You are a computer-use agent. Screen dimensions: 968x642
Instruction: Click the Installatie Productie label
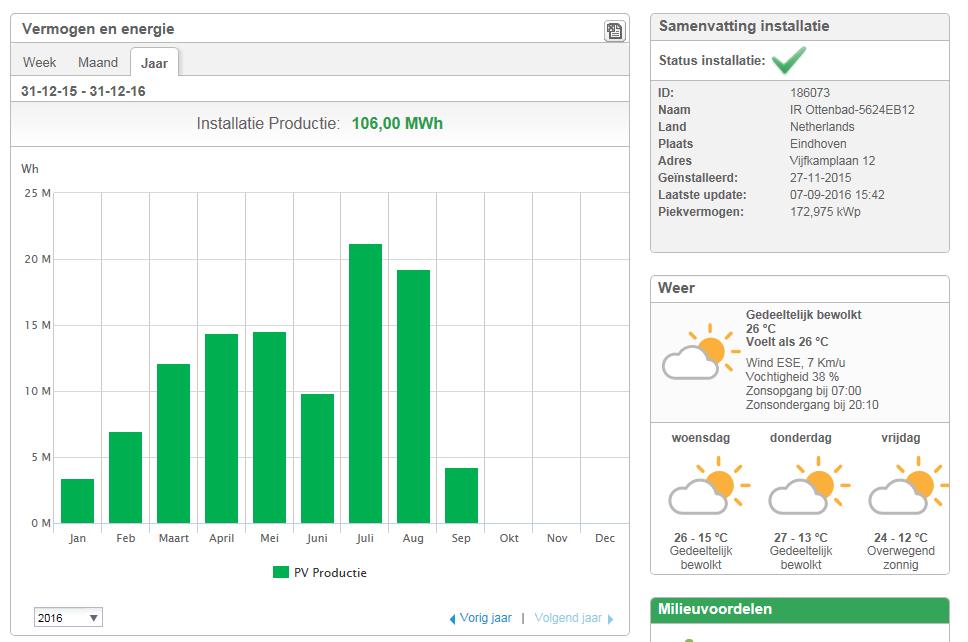[x=268, y=123]
